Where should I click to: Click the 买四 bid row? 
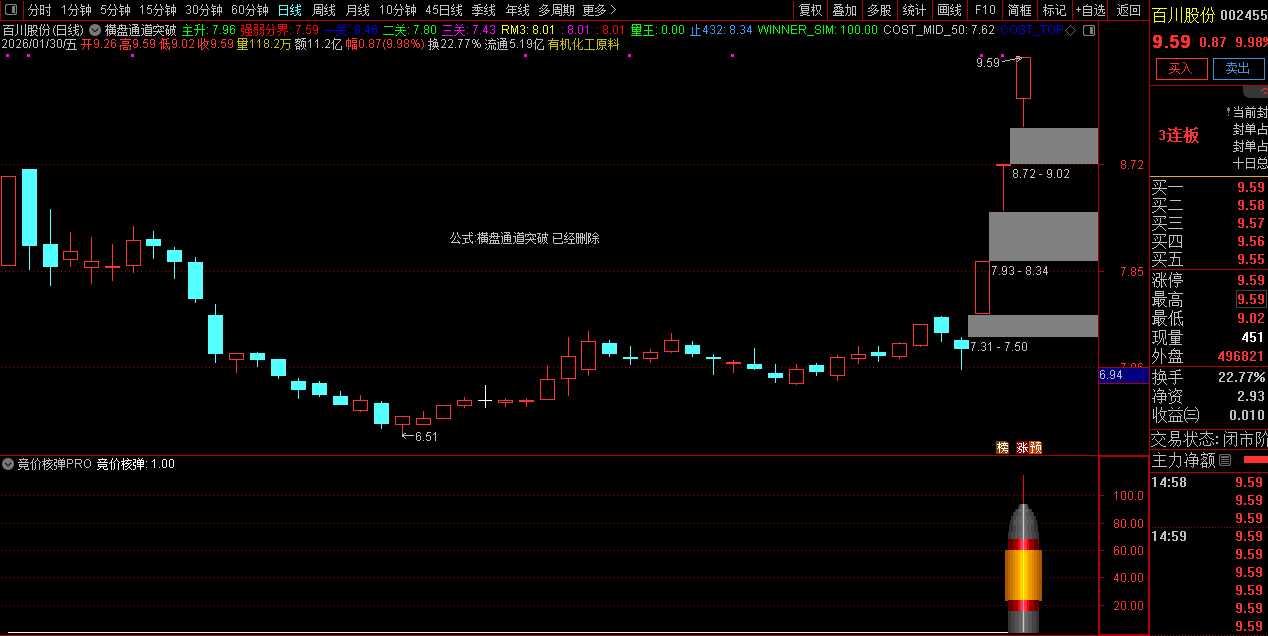1208,241
